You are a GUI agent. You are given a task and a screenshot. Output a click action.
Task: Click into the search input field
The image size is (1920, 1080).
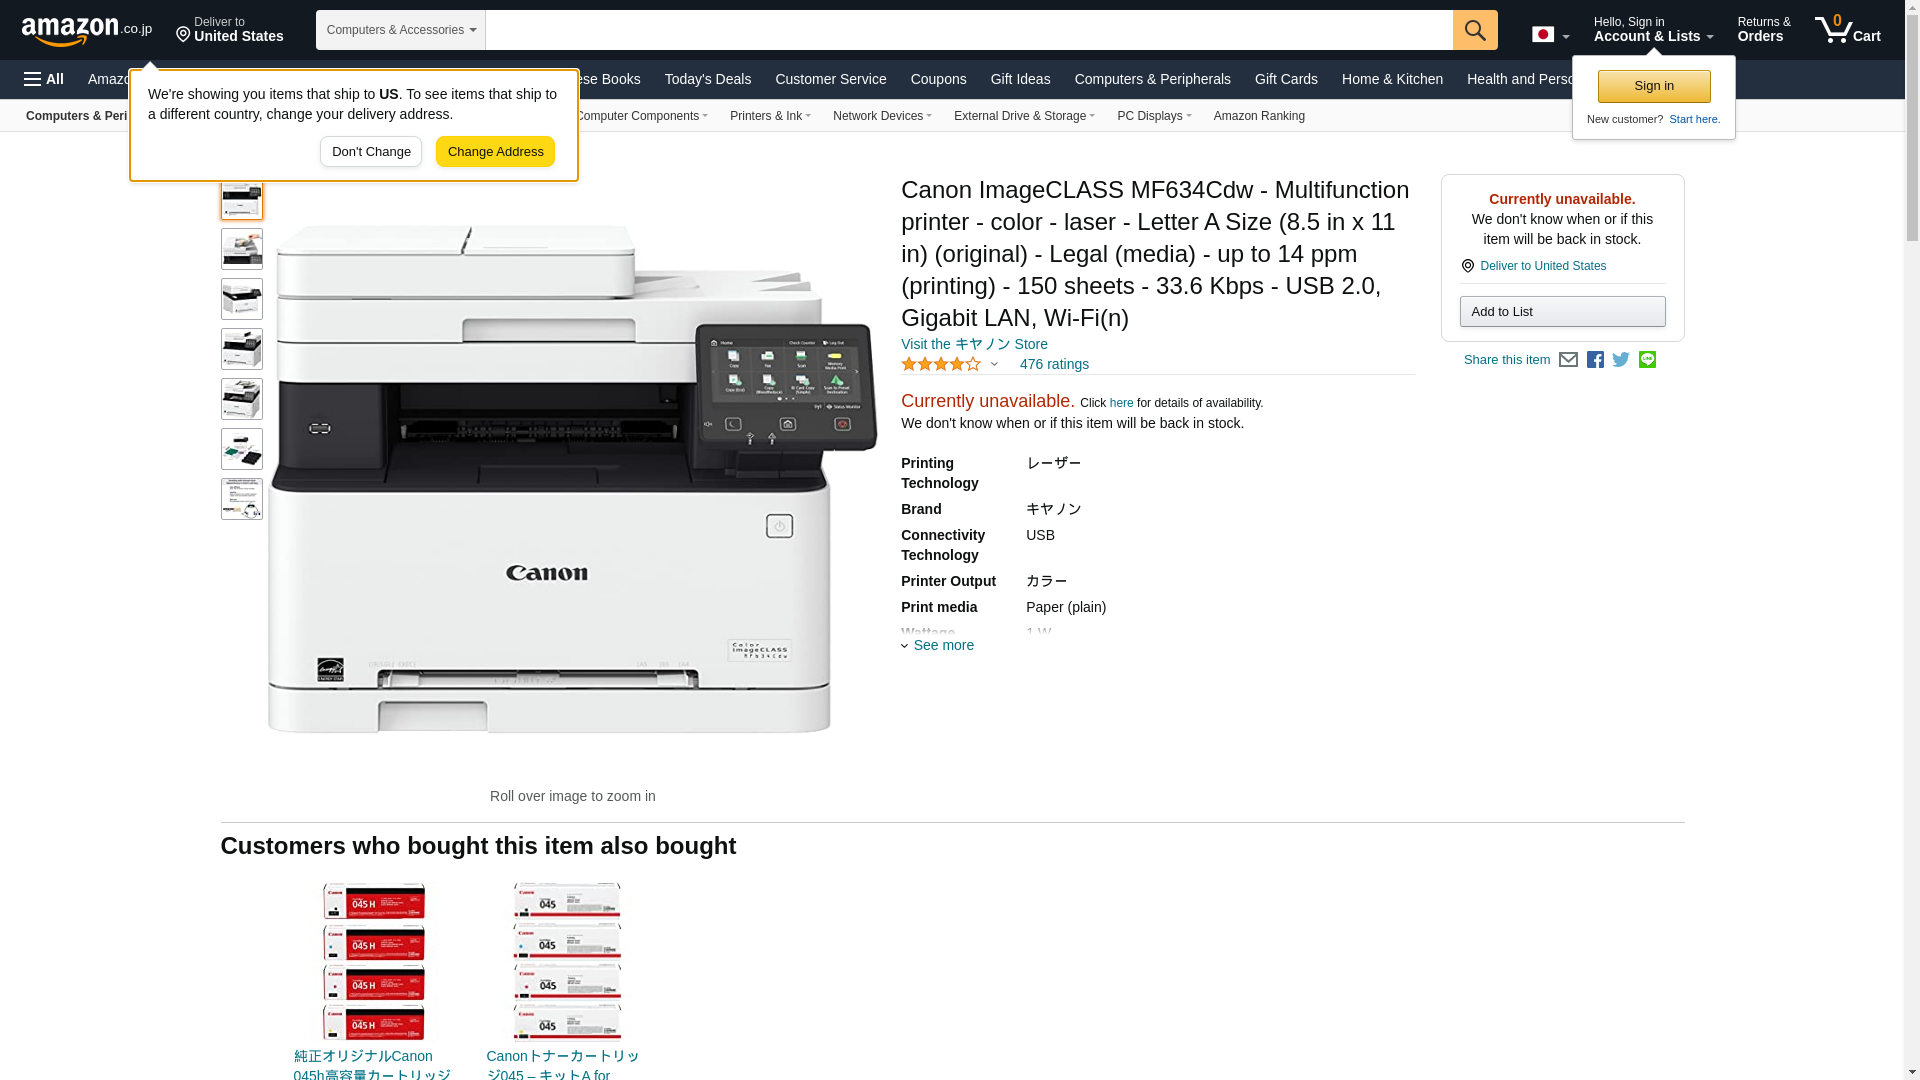[969, 30]
